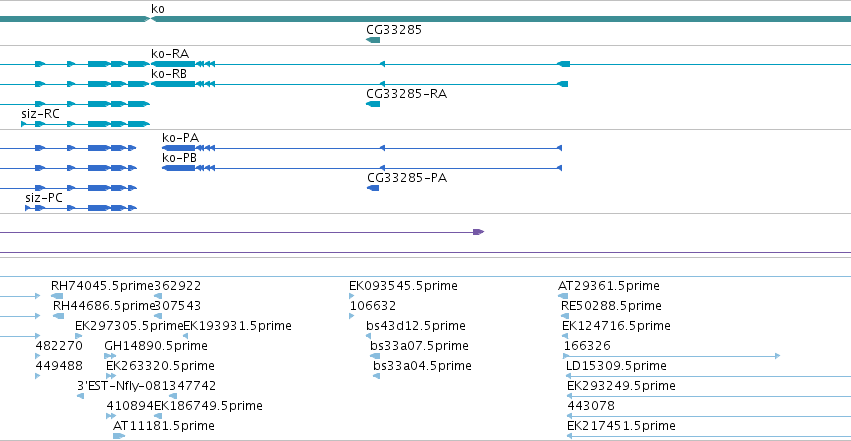Click the 482270 EST label

tap(59, 346)
